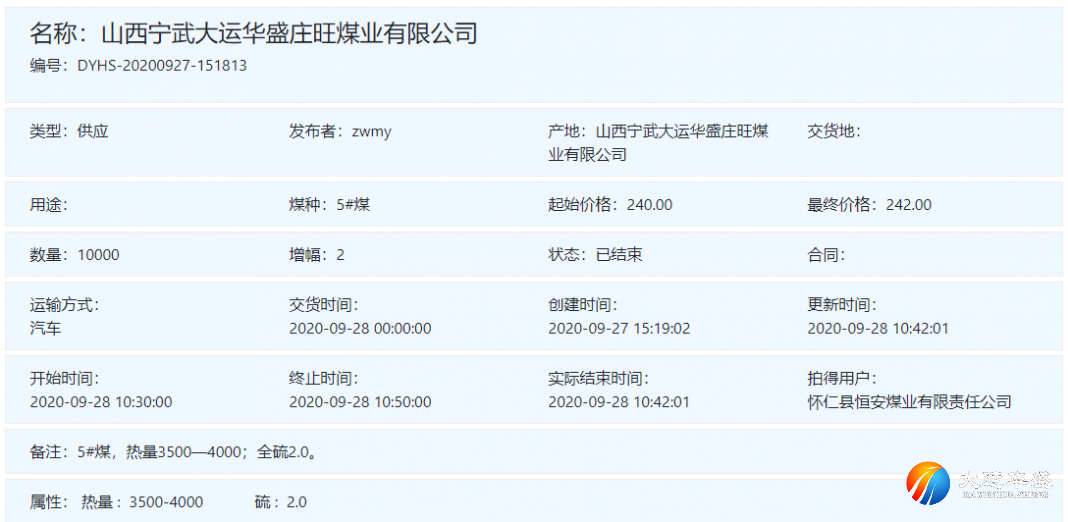Click the end time 2020-09-28 10:50:00

pyautogui.click(x=360, y=402)
